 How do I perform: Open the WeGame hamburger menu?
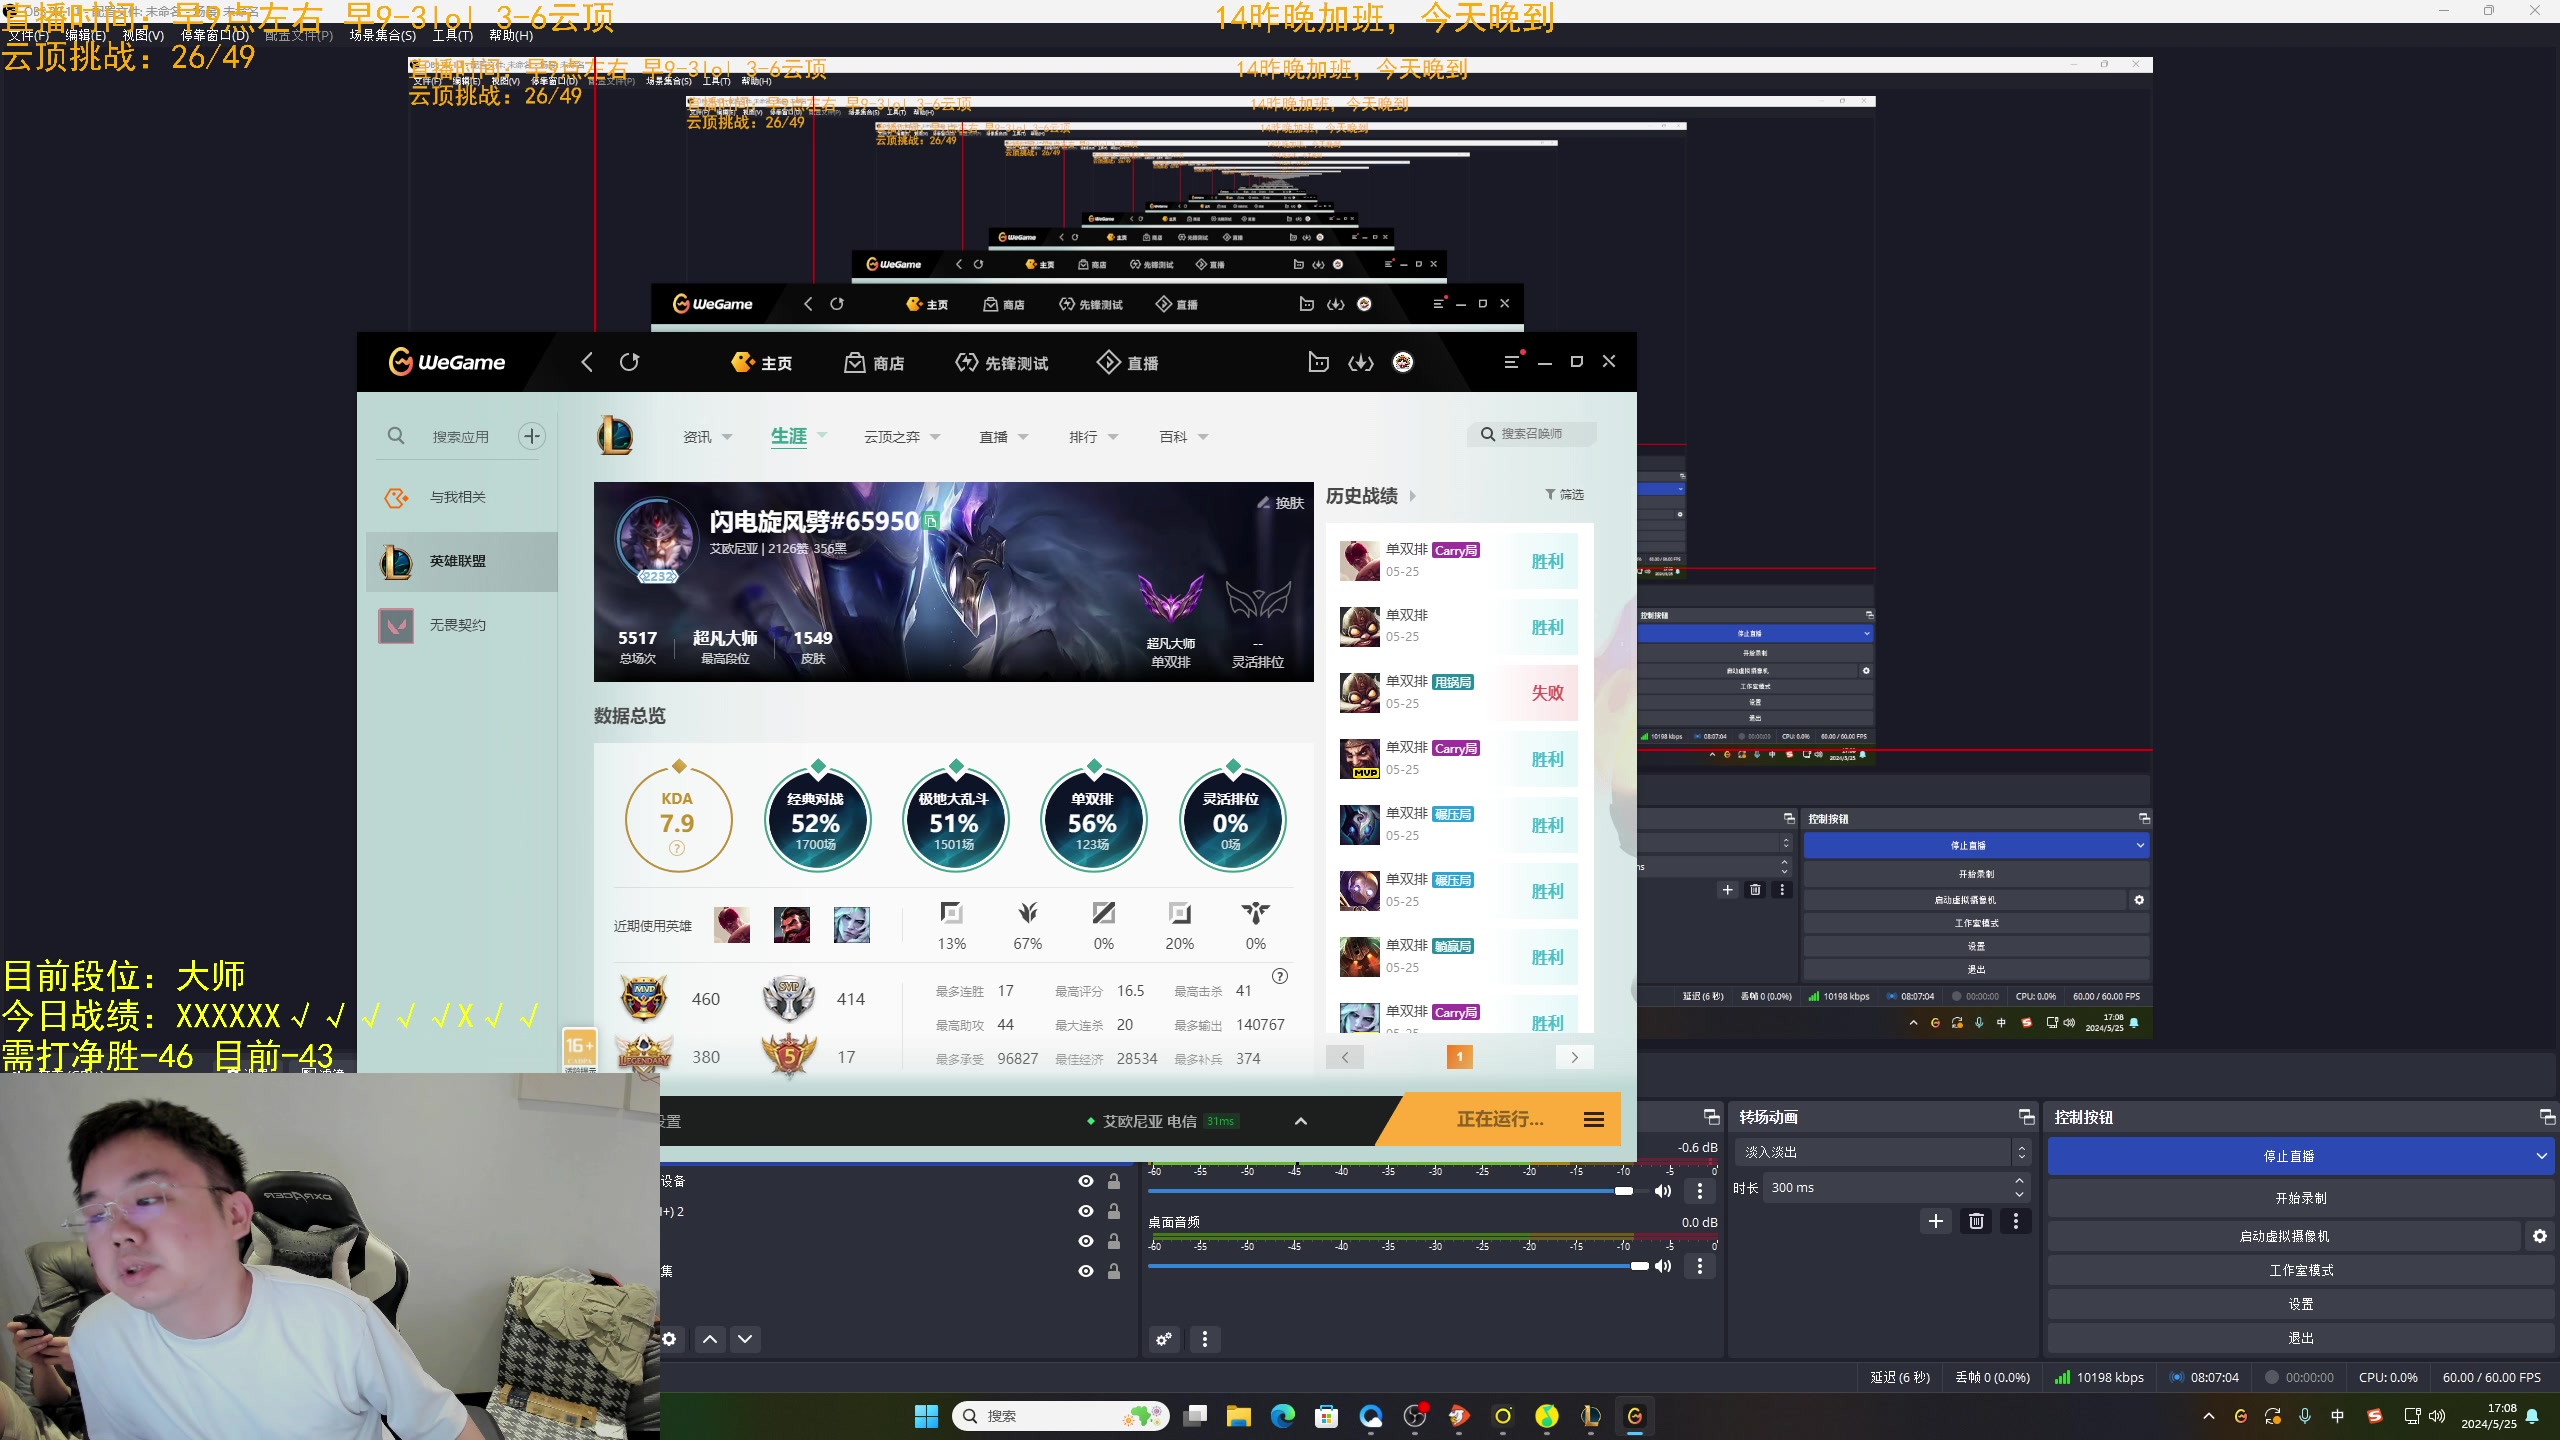pos(1512,362)
